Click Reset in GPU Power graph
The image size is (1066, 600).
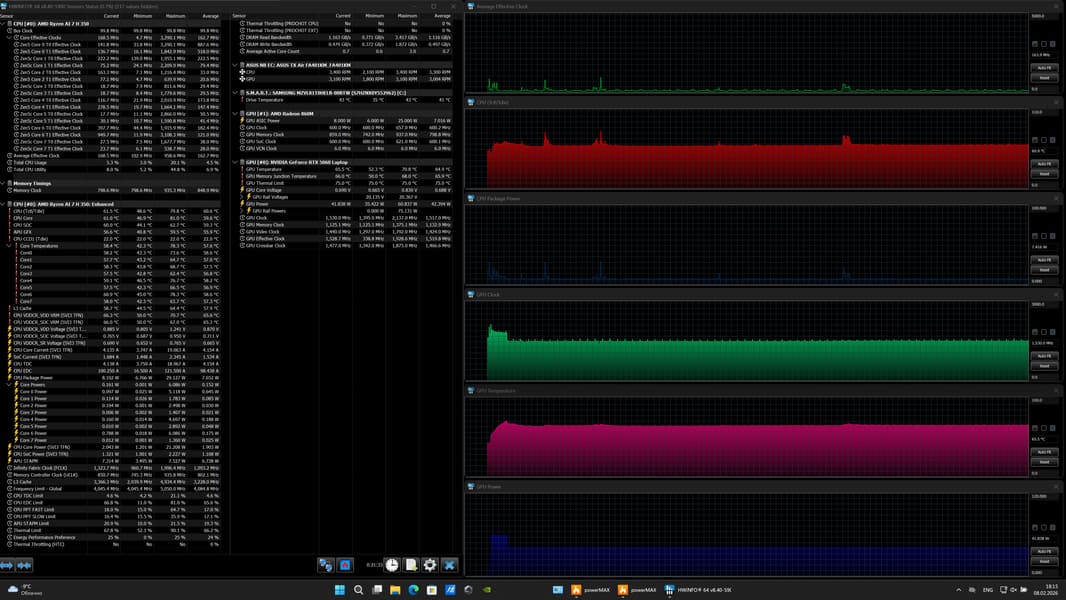[1044, 561]
